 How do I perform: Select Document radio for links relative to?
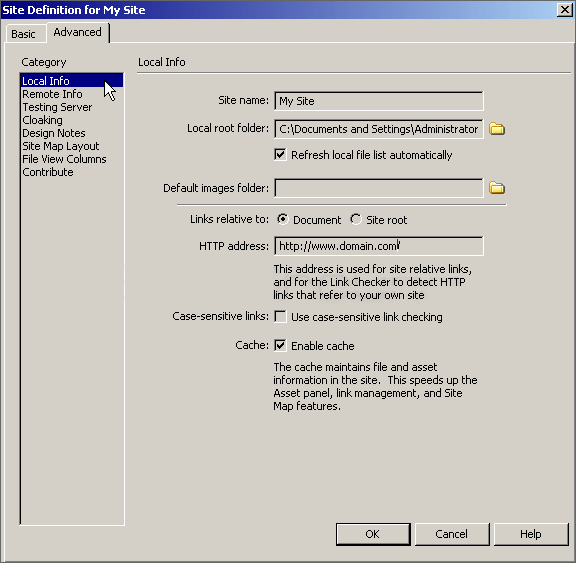click(282, 219)
